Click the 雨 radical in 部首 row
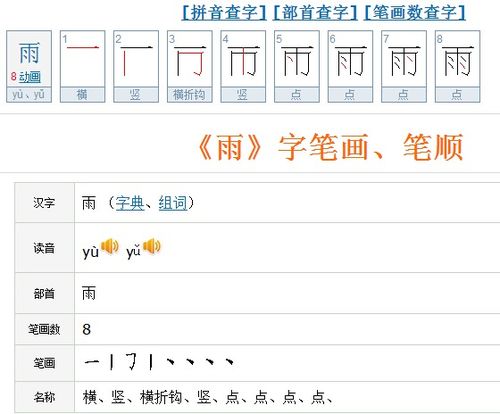 (x=89, y=293)
